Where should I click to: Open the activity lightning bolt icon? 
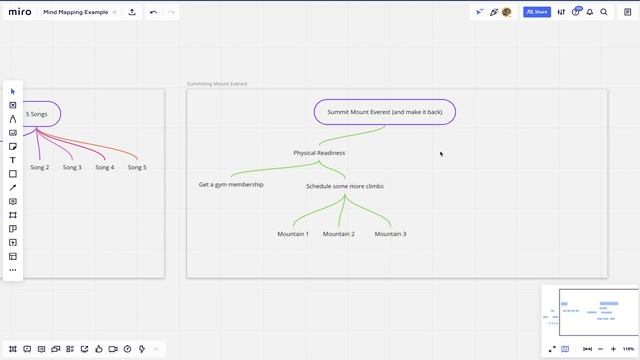click(x=142, y=349)
